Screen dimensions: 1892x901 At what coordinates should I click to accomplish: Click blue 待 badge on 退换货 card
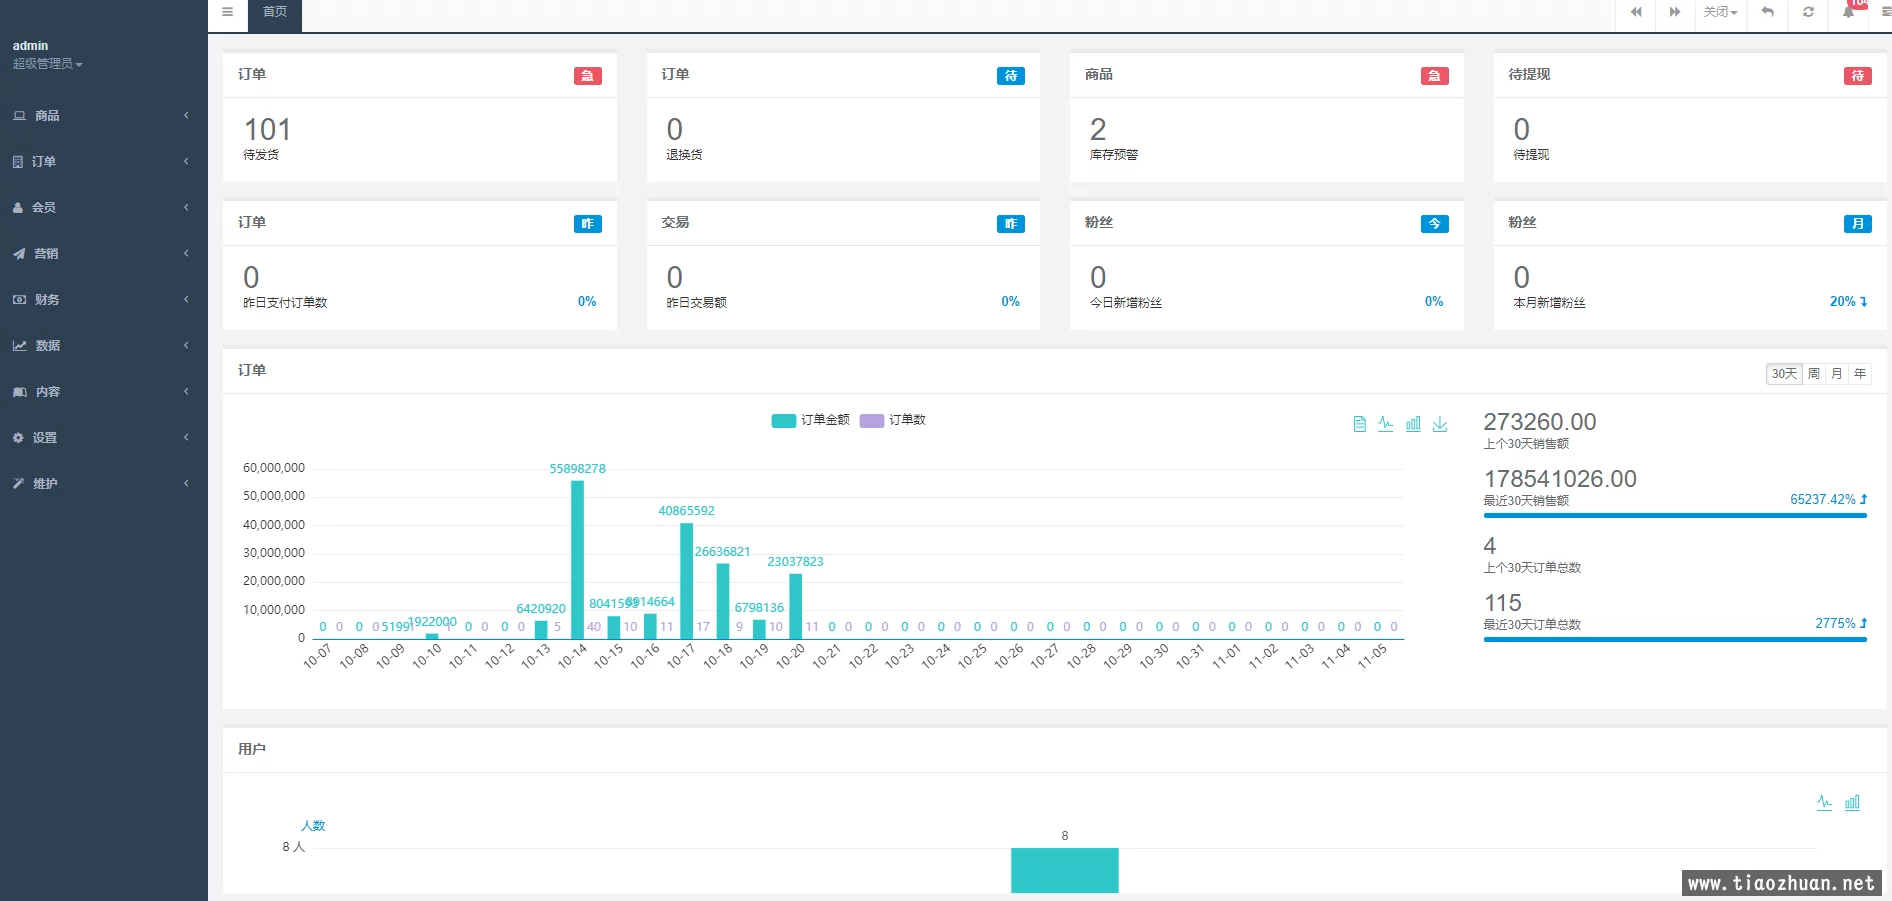click(x=1011, y=76)
